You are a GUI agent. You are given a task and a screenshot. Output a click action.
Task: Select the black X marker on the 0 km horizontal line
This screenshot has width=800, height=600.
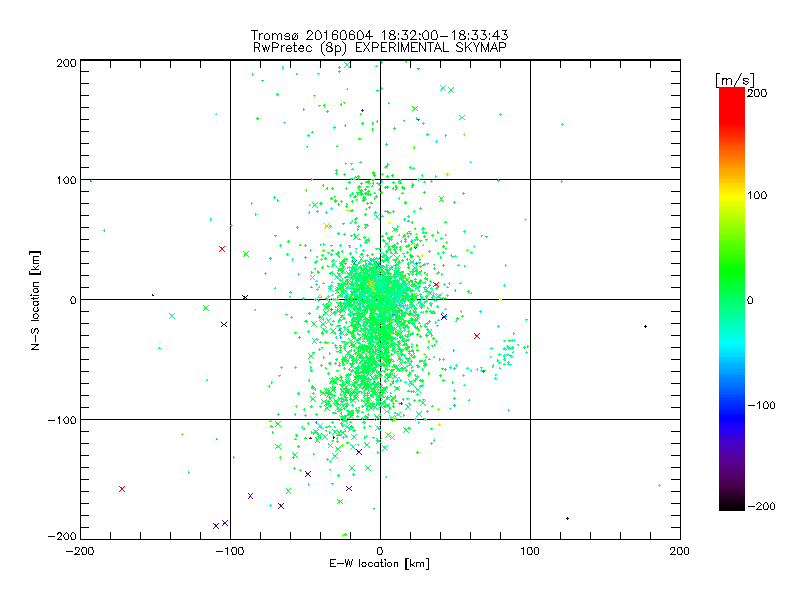[x=245, y=297]
